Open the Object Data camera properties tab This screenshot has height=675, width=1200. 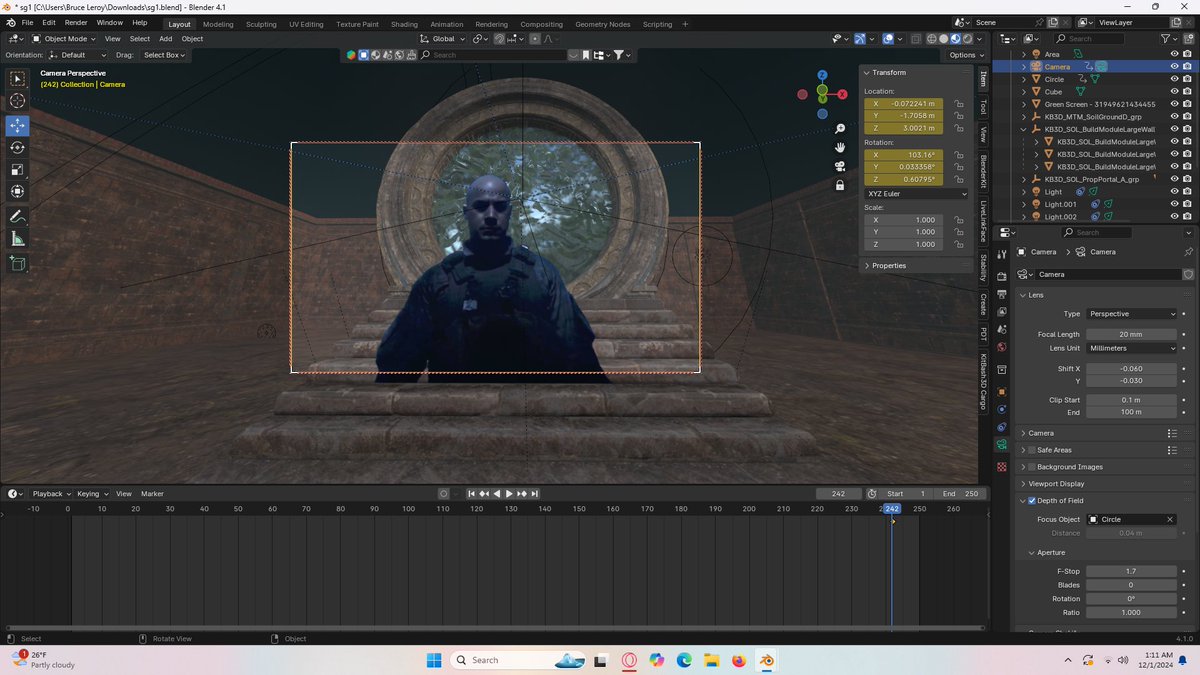click(1002, 445)
